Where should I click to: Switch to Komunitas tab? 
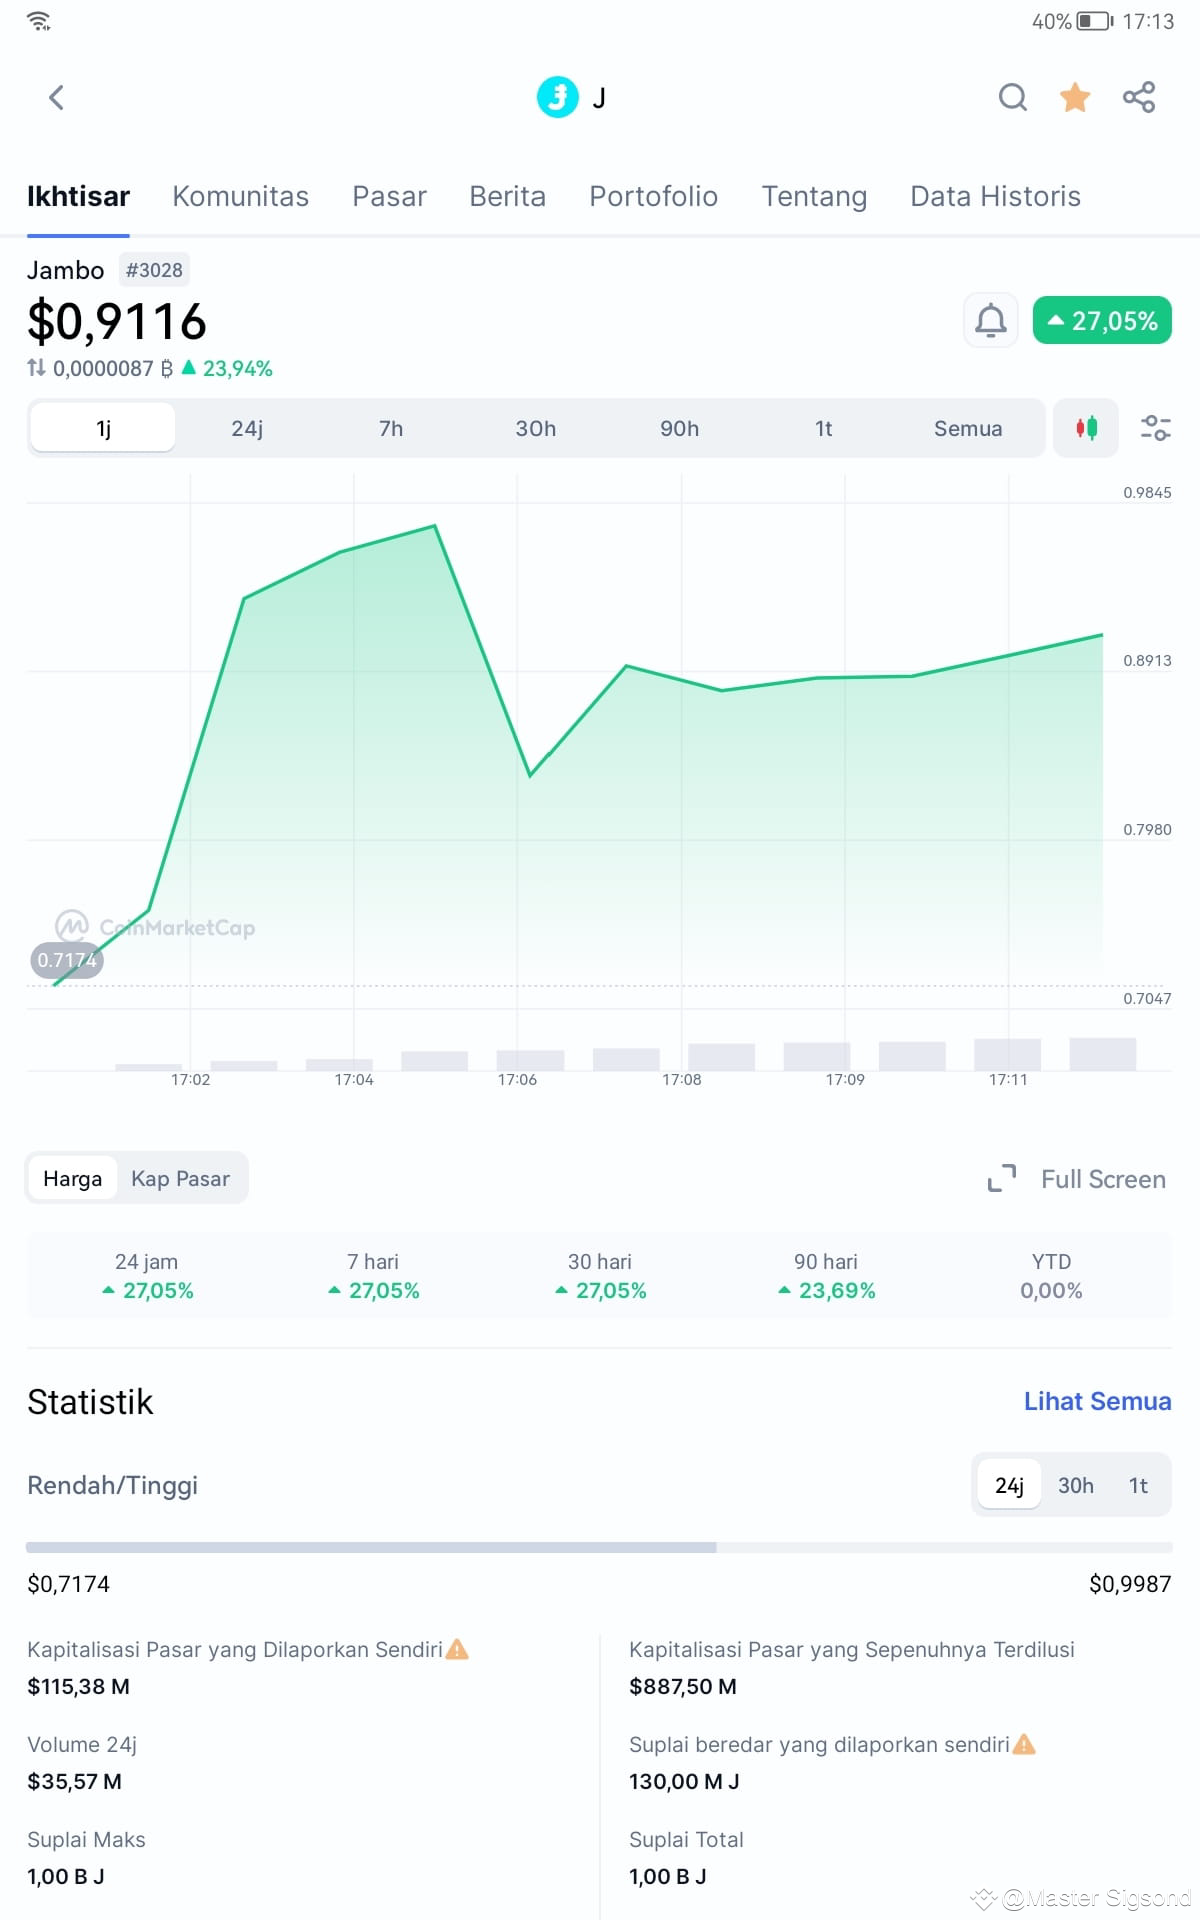click(240, 196)
